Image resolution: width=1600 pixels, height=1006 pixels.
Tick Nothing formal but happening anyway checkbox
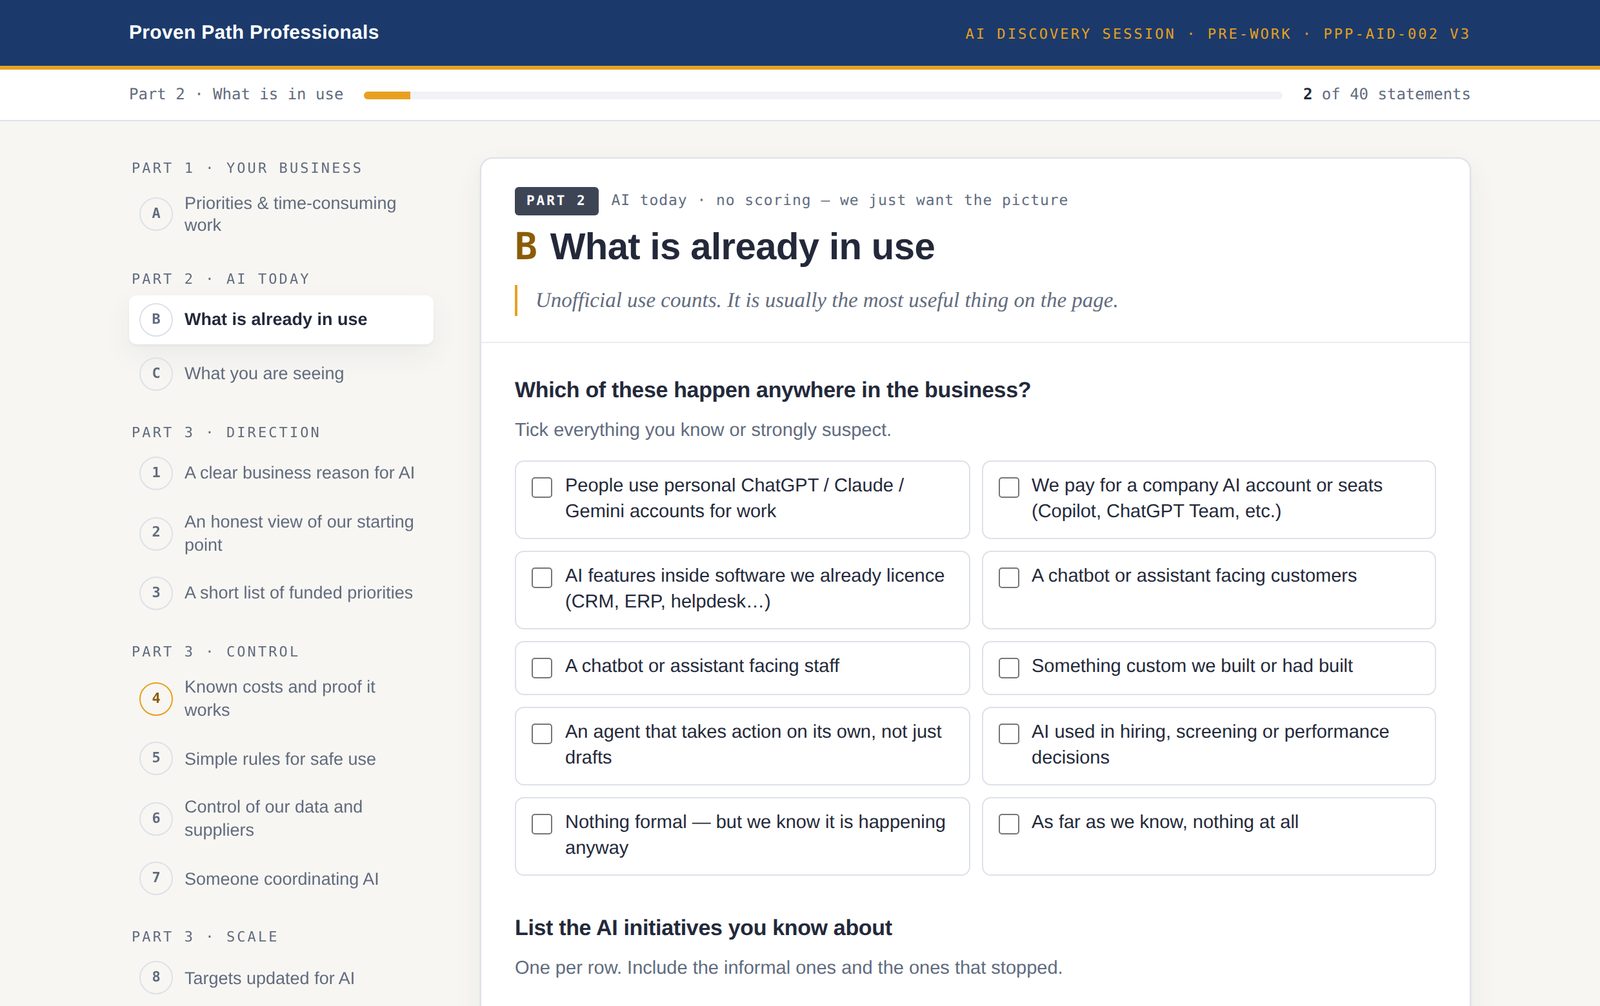click(x=542, y=823)
